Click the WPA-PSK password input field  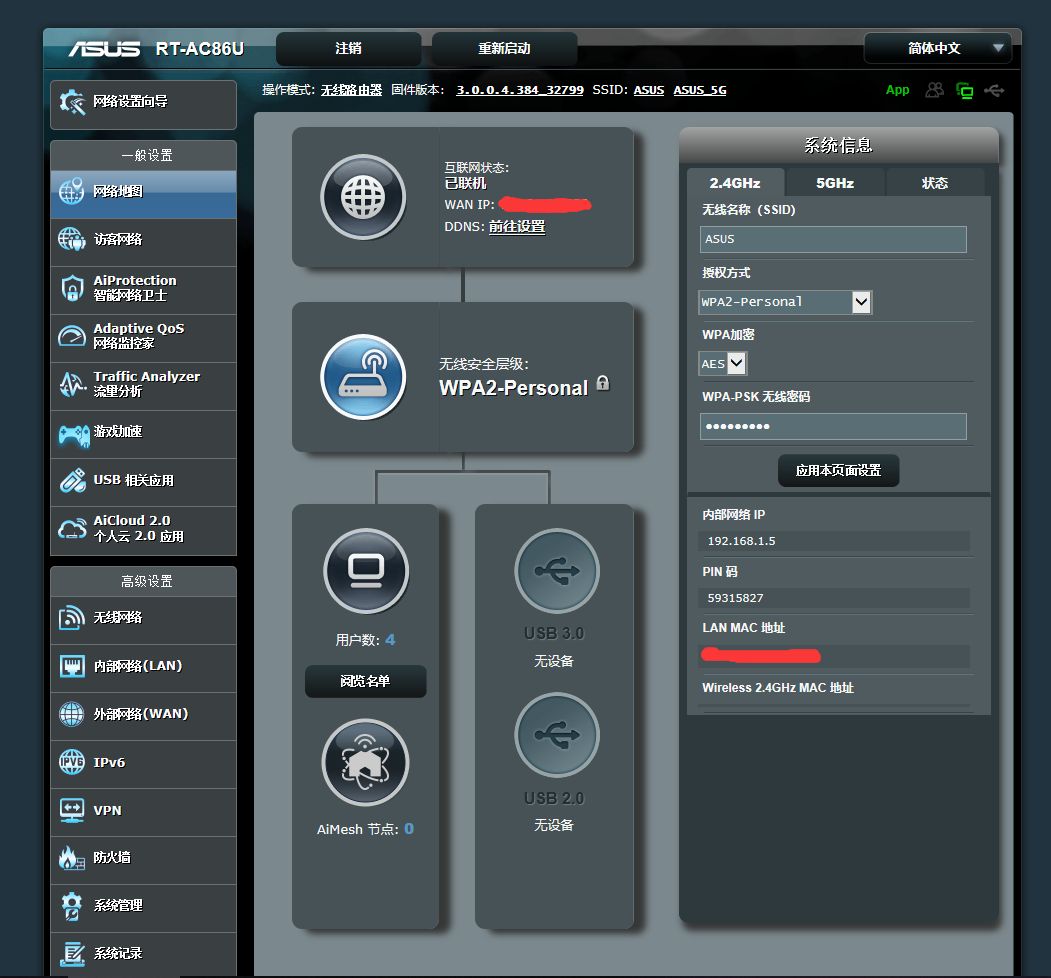833,426
